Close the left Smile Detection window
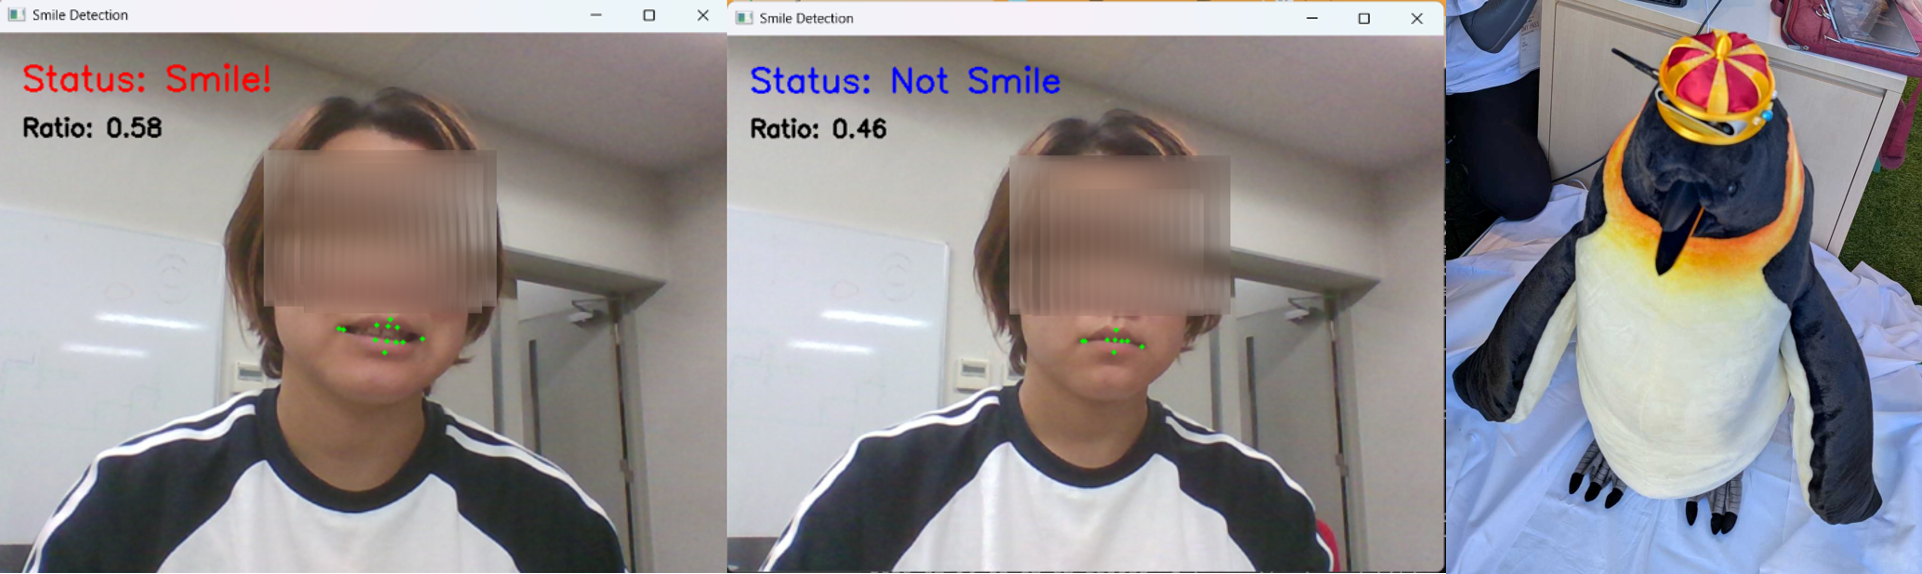Image resolution: width=1922 pixels, height=574 pixels. coord(703,15)
